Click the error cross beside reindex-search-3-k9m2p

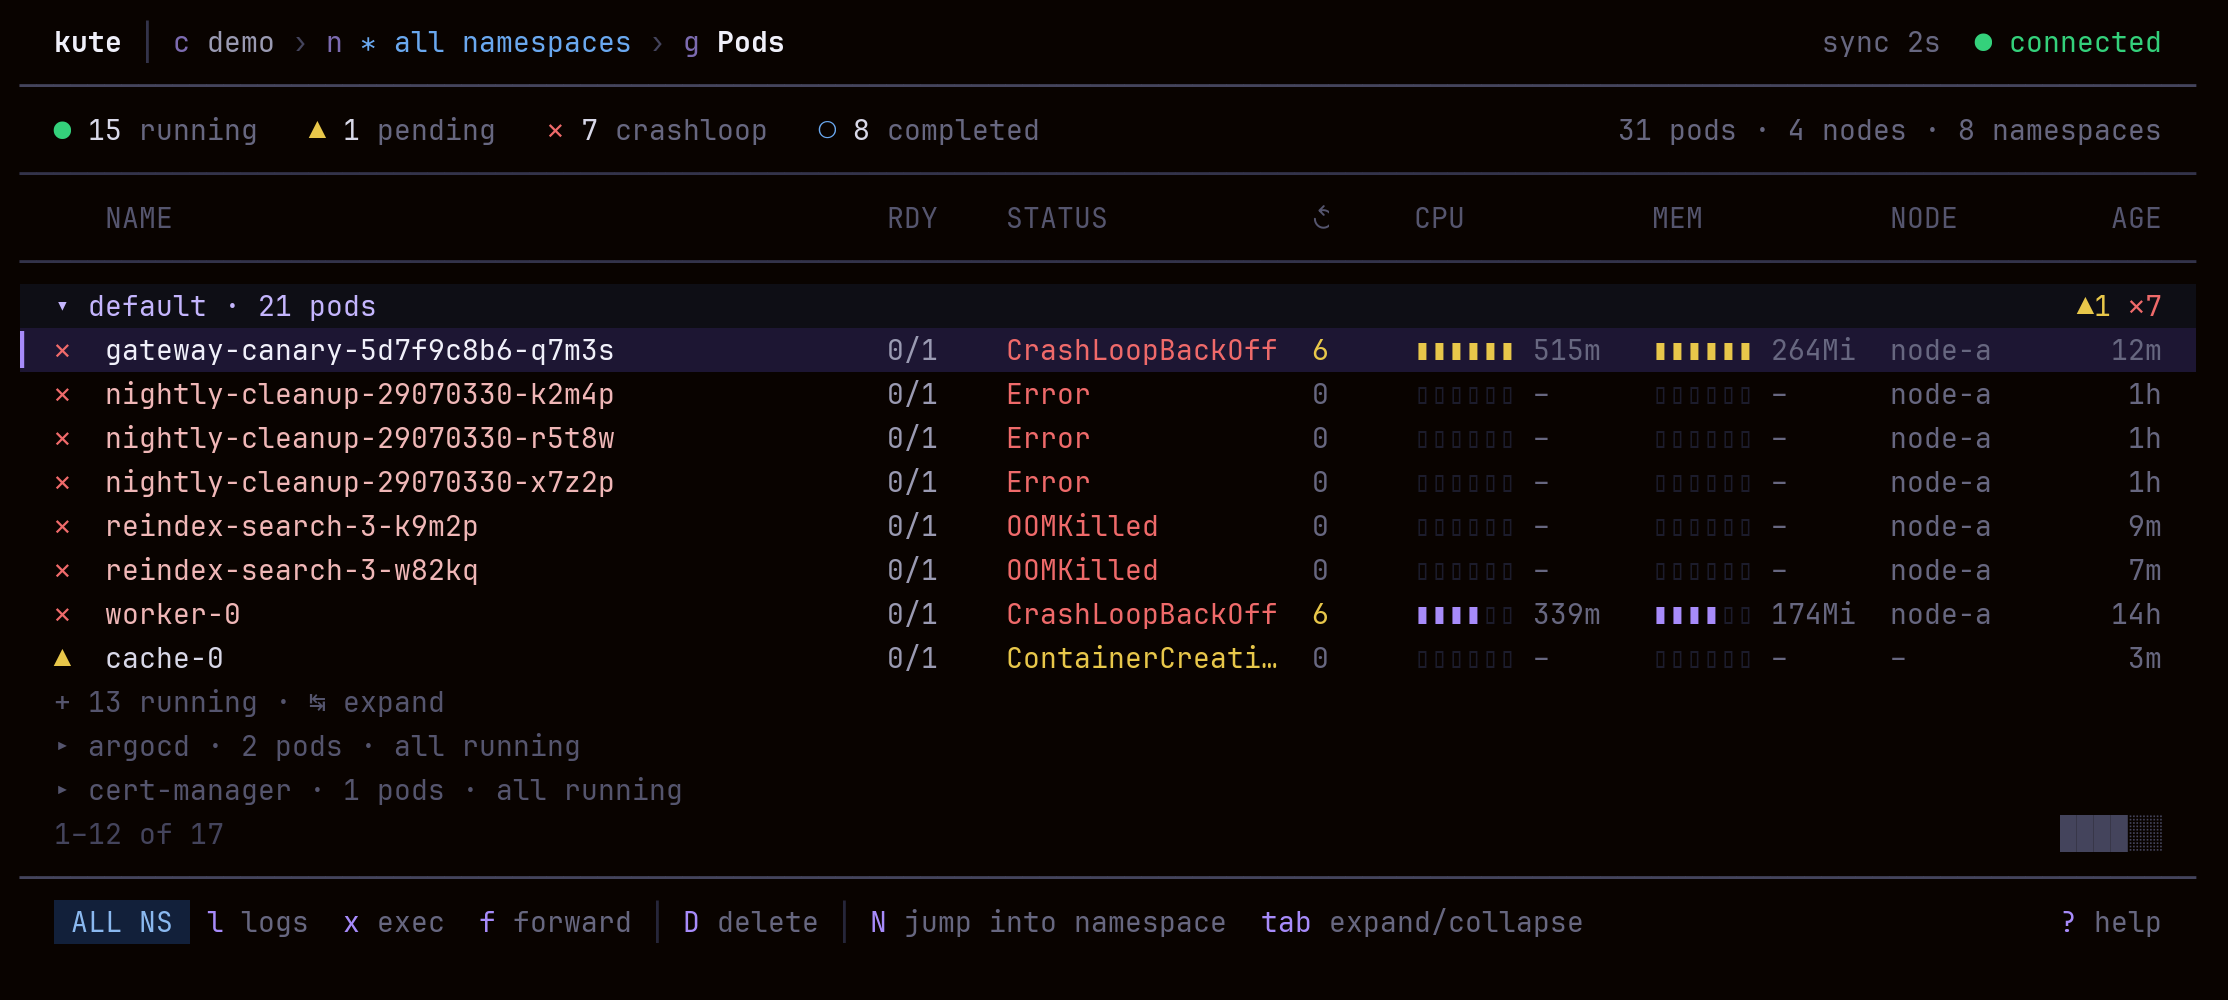(62, 527)
